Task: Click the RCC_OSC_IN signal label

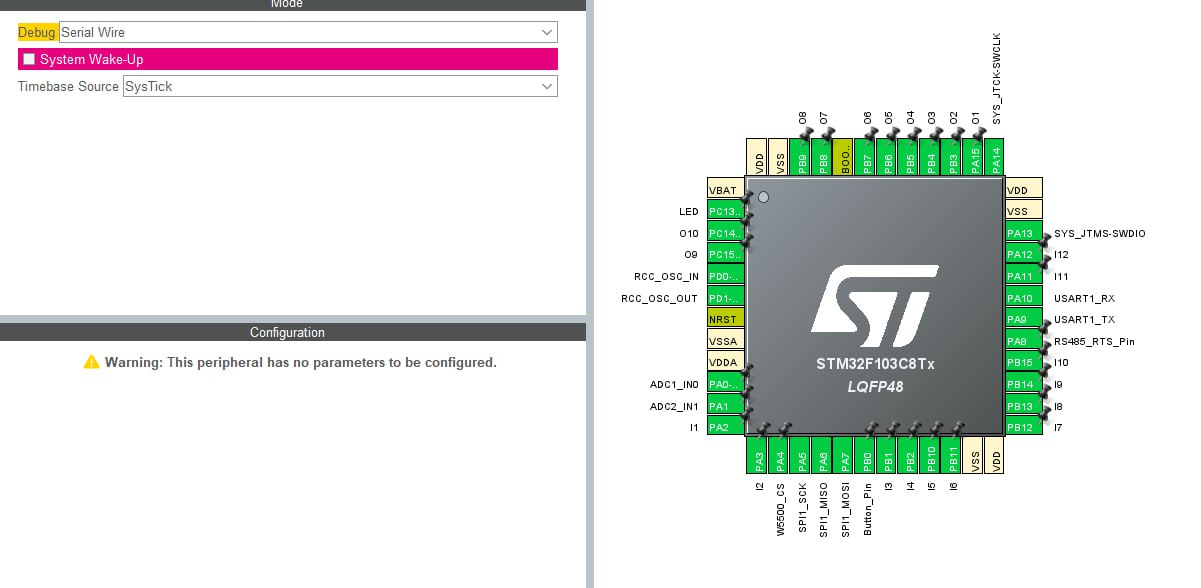Action: [x=666, y=277]
